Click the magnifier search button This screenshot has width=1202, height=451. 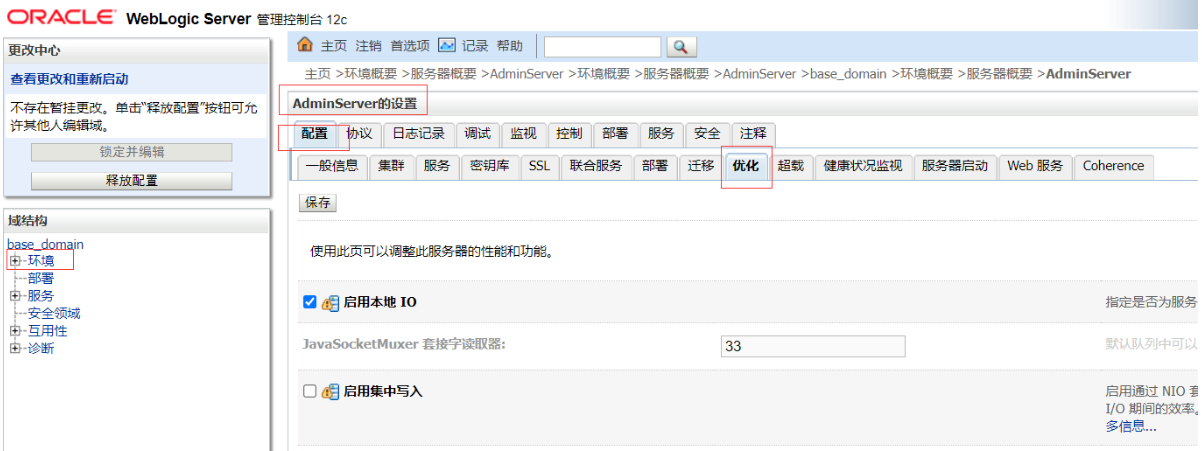click(681, 47)
